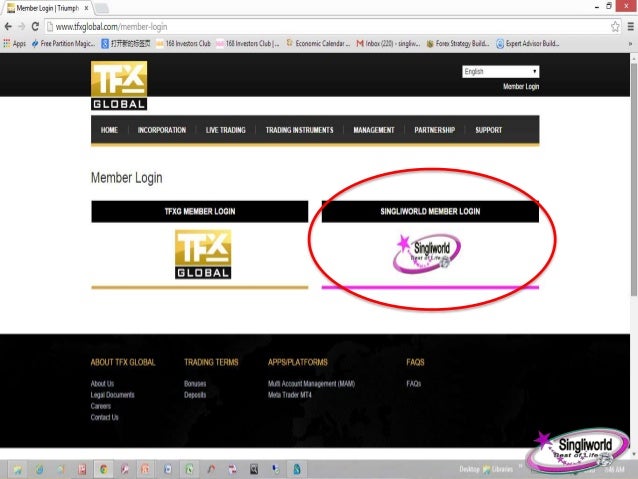Open the English language dropdown
638x479 pixels.
click(500, 72)
